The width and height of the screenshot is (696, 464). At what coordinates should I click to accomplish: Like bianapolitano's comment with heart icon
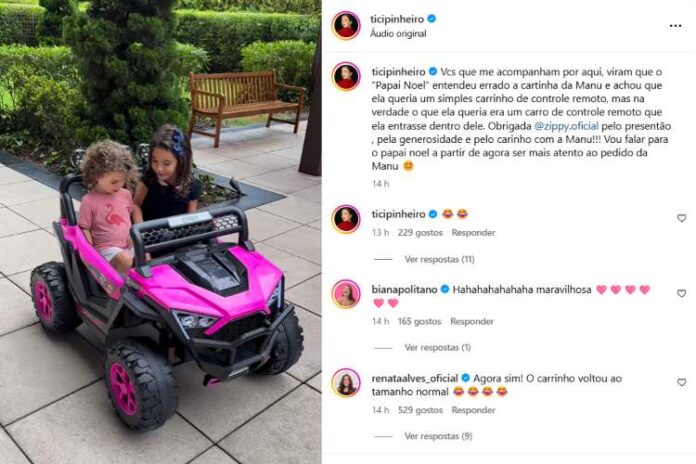click(681, 293)
